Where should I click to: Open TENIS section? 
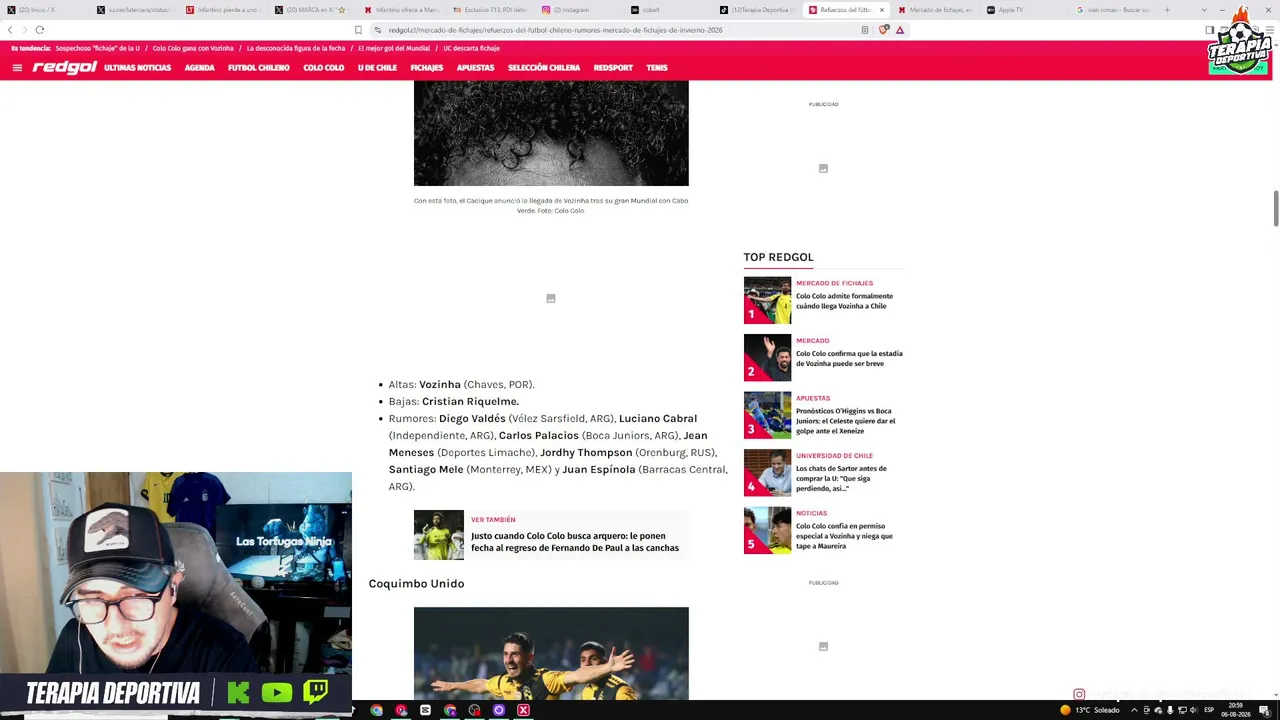[657, 68]
